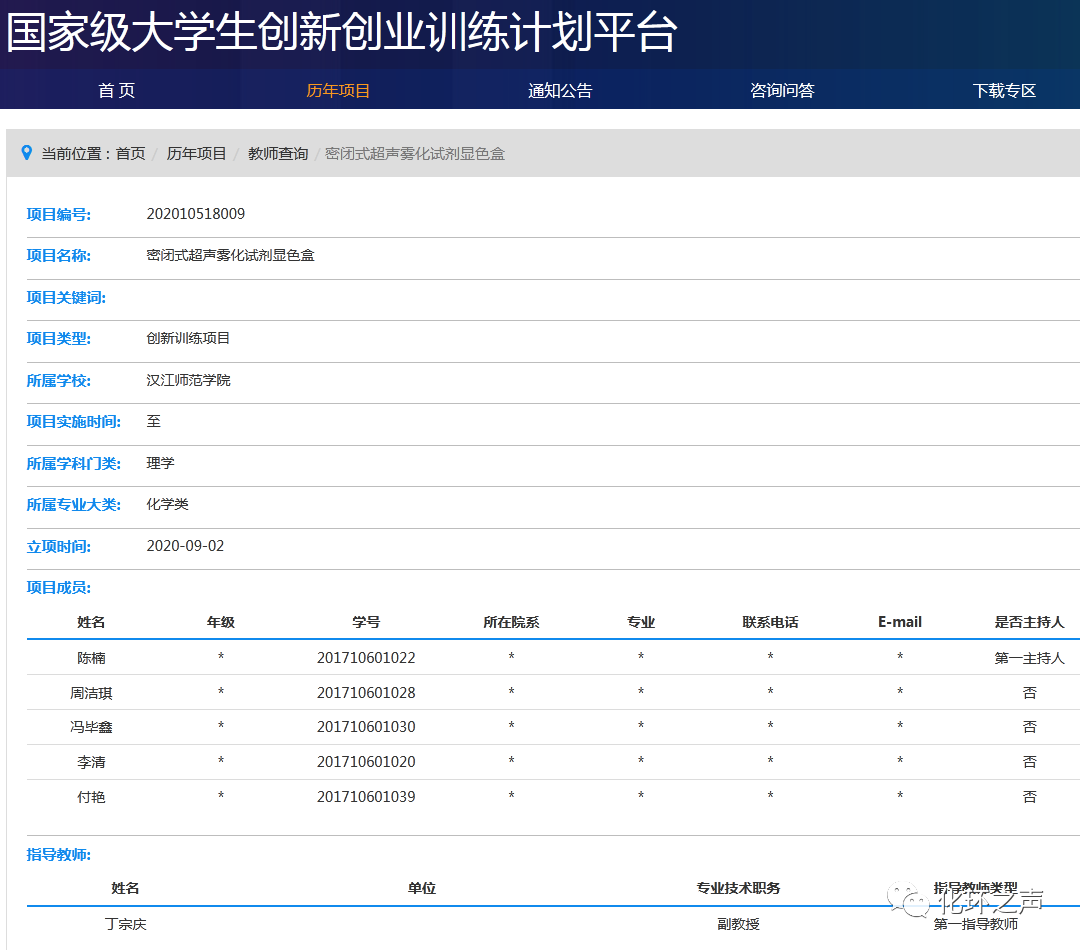This screenshot has width=1080, height=950.
Task: Click the 第一主持人 cell for 陈楠
Action: pos(1029,658)
